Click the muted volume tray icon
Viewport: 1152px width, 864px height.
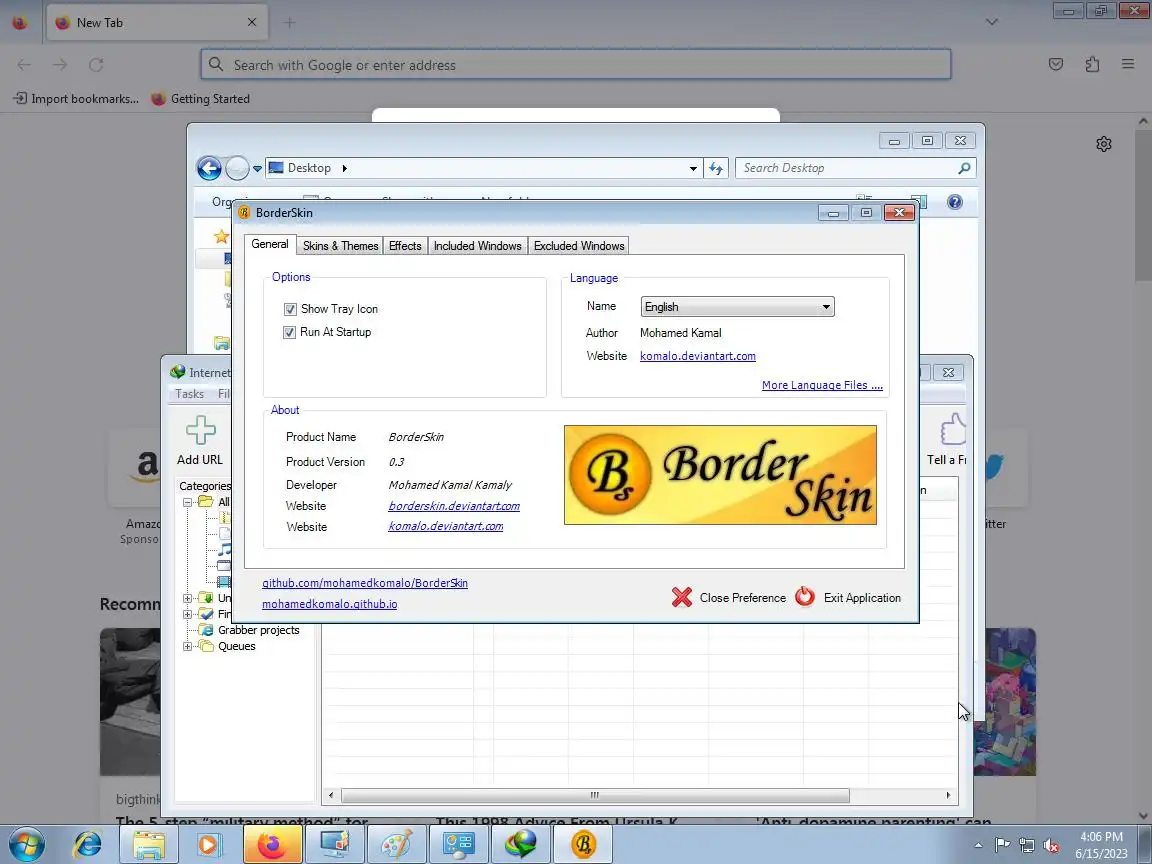pyautogui.click(x=1051, y=846)
